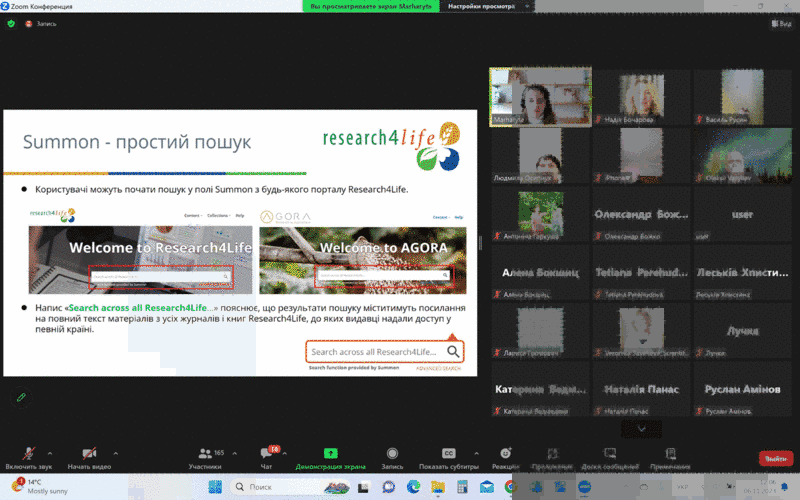Select Руслан Амінов participant tile

point(742,389)
